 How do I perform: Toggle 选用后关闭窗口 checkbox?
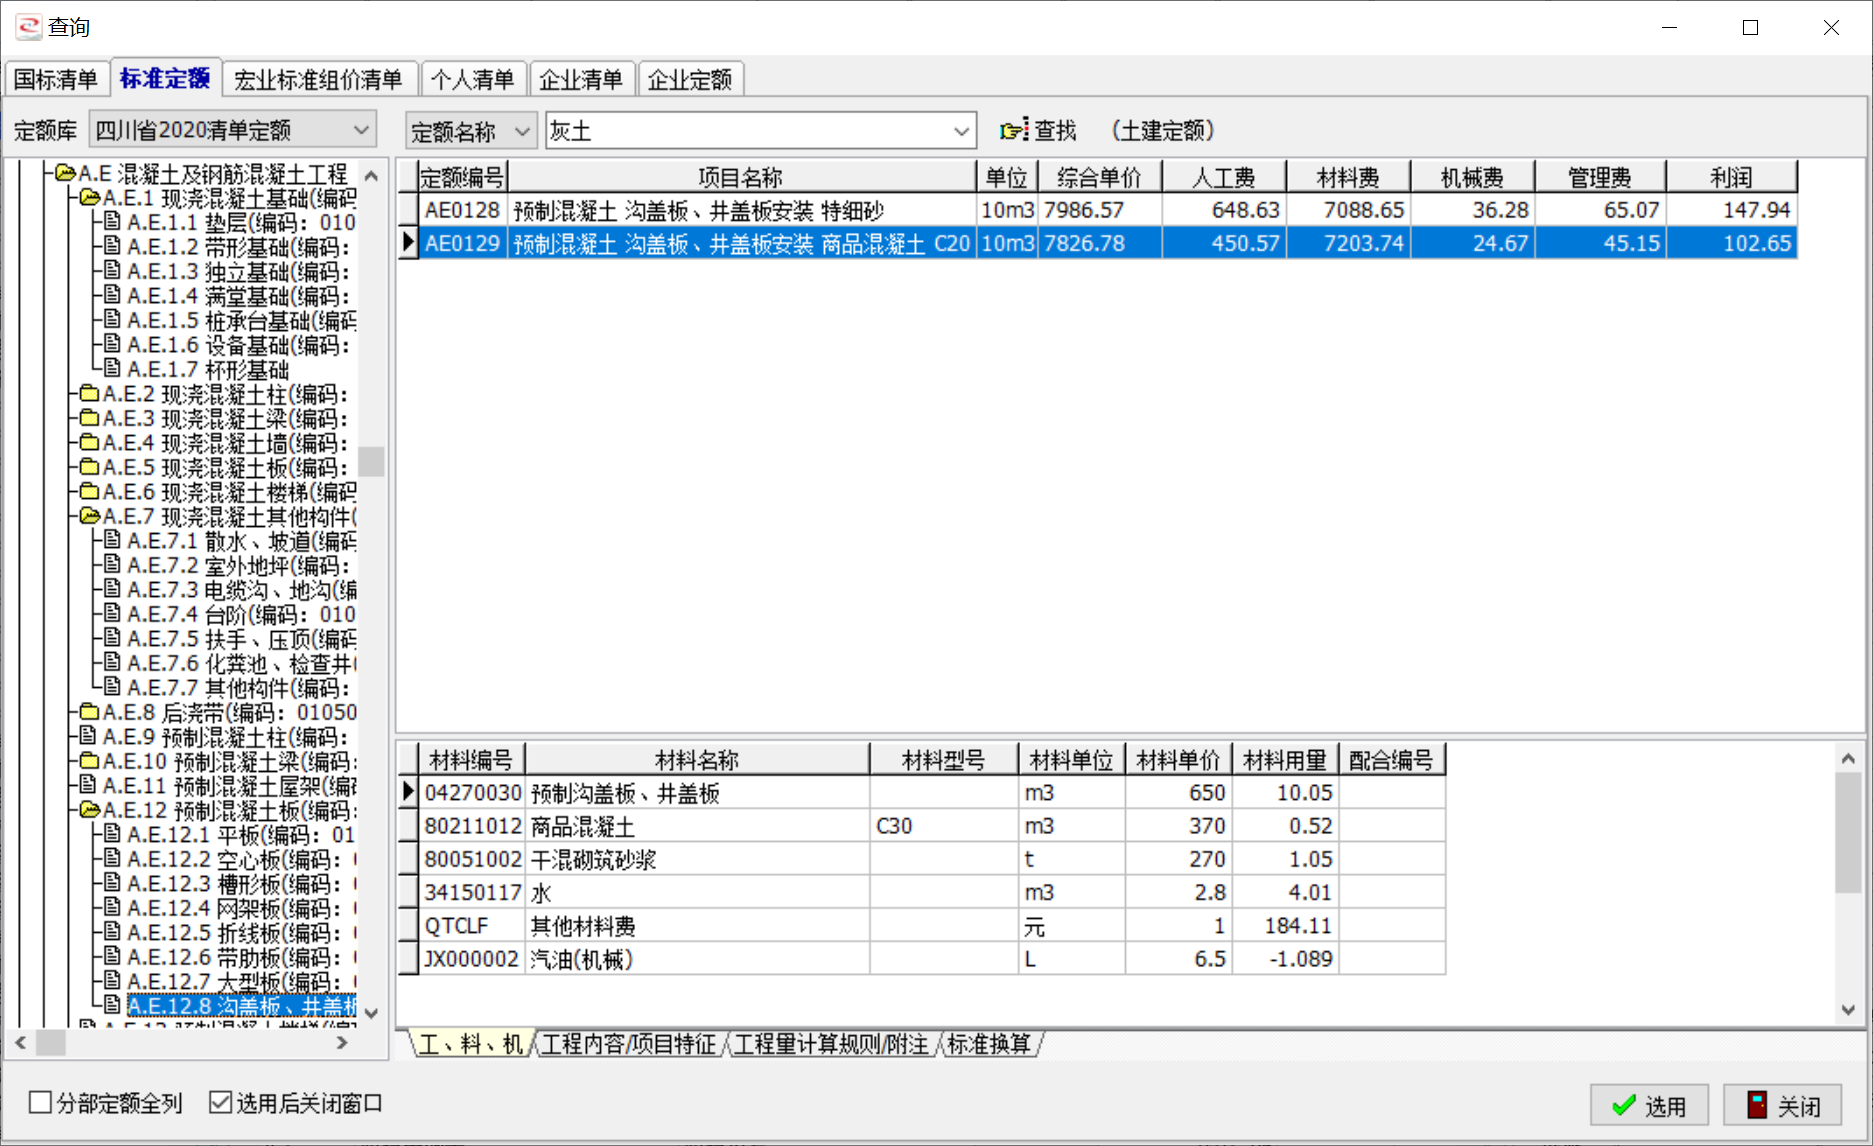[x=220, y=1103]
